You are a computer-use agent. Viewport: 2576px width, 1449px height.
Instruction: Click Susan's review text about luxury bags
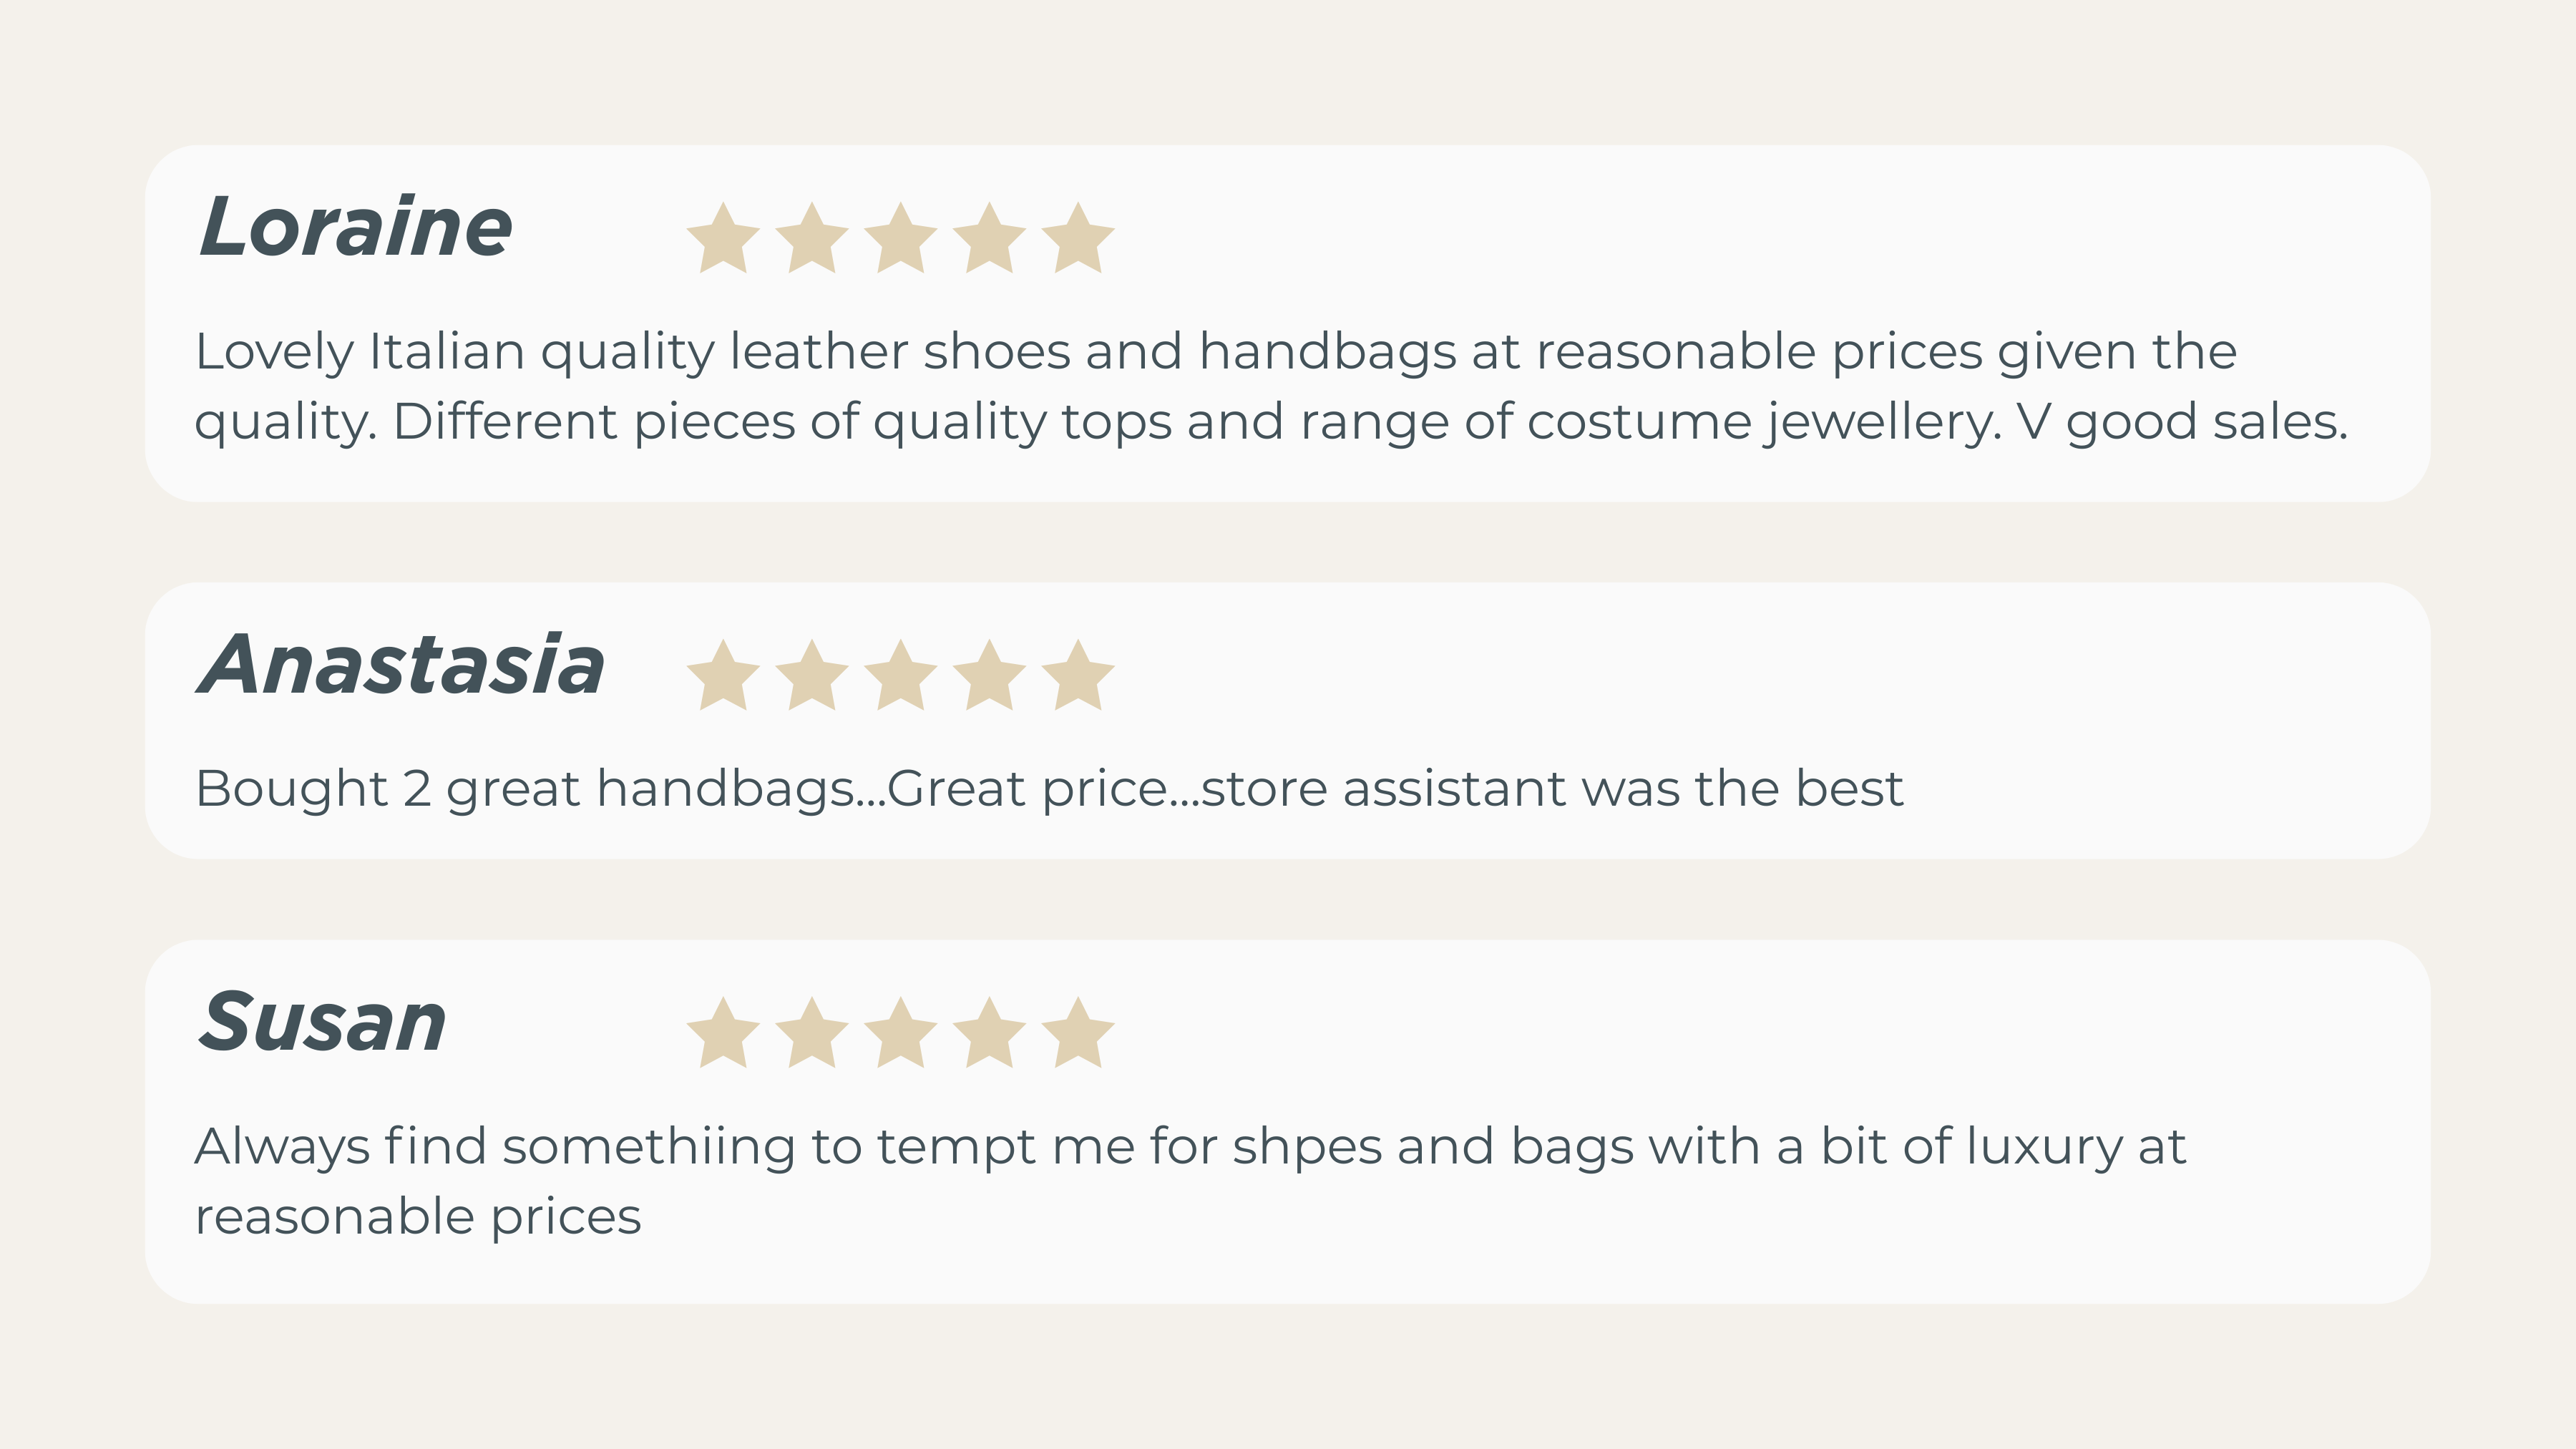pos(1190,1180)
